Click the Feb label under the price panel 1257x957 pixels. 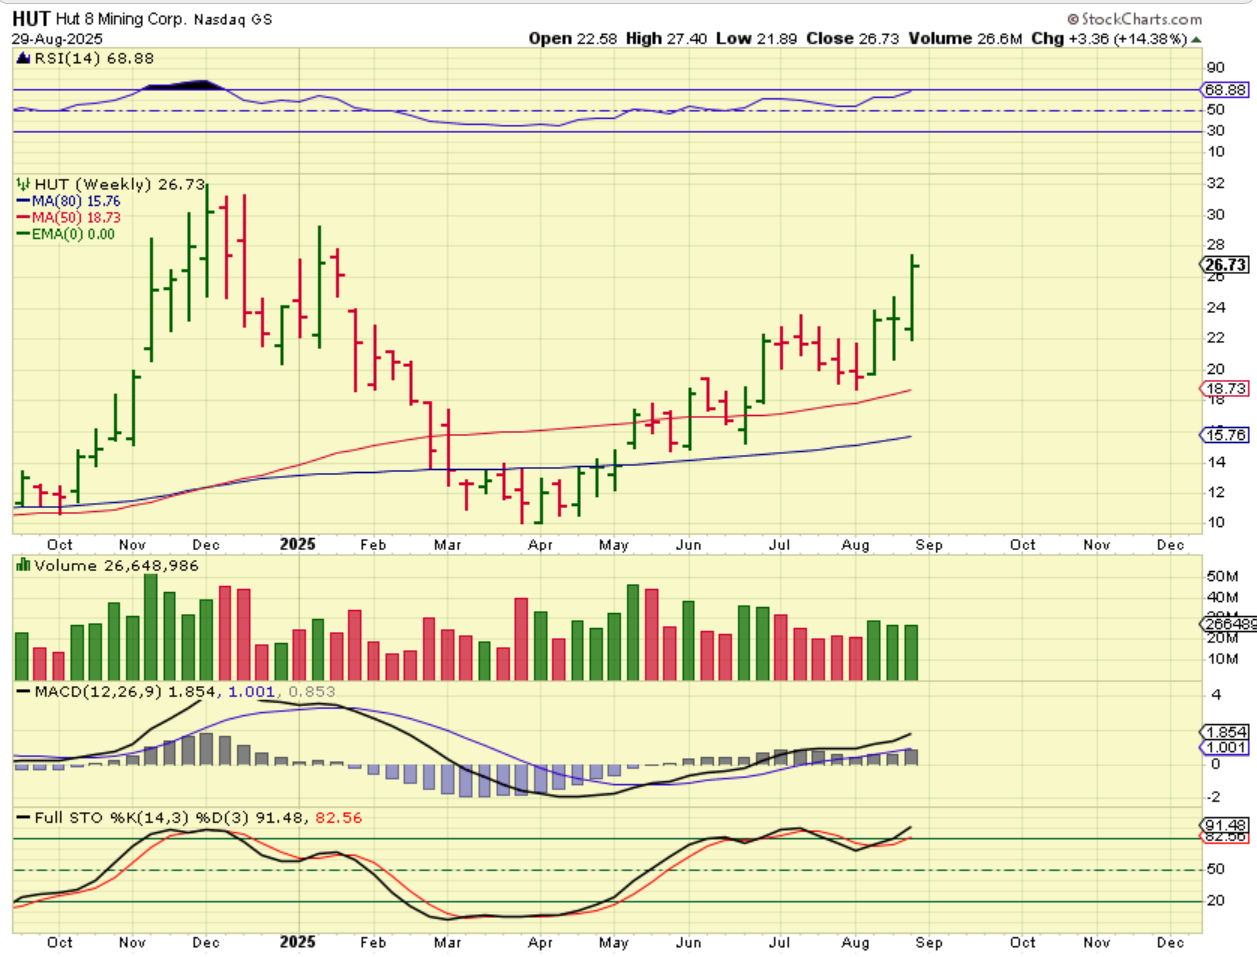tap(373, 545)
